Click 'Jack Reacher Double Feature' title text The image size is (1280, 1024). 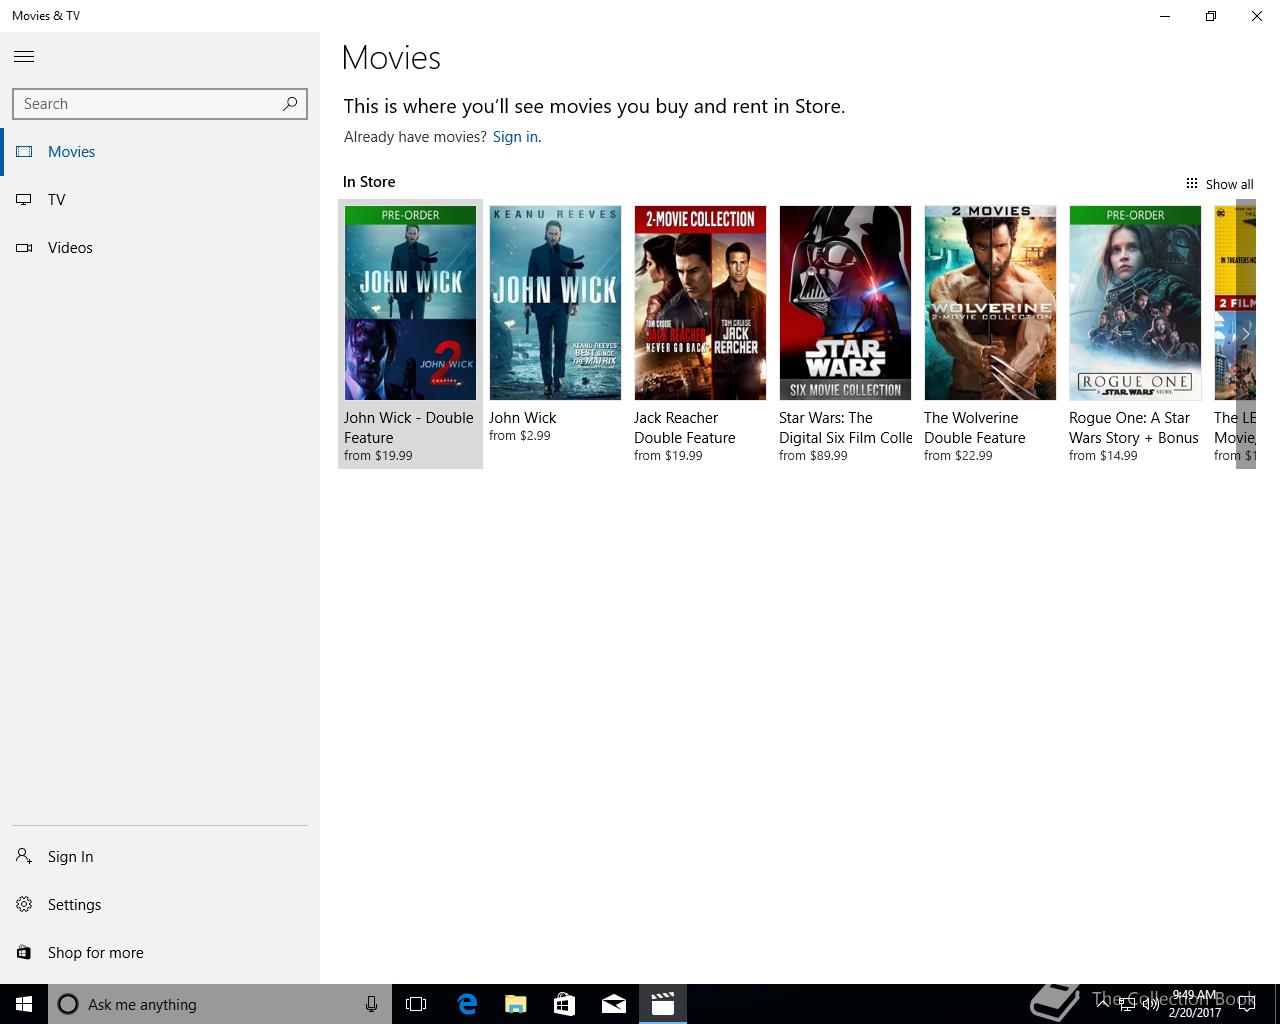click(685, 428)
